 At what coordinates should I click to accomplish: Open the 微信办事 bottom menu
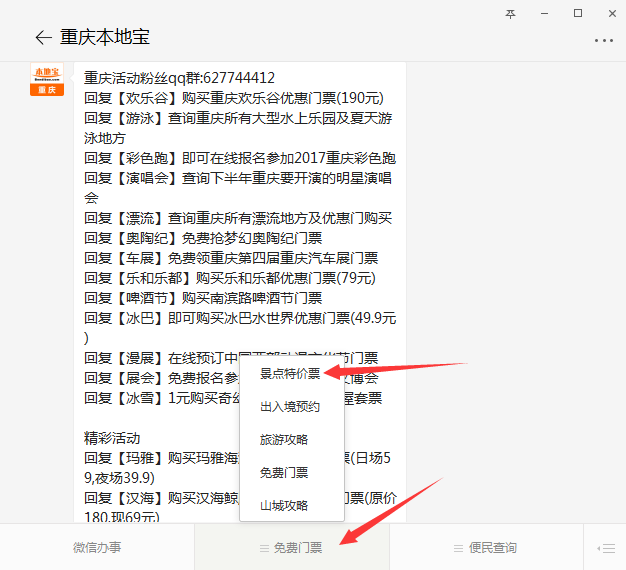tap(97, 547)
